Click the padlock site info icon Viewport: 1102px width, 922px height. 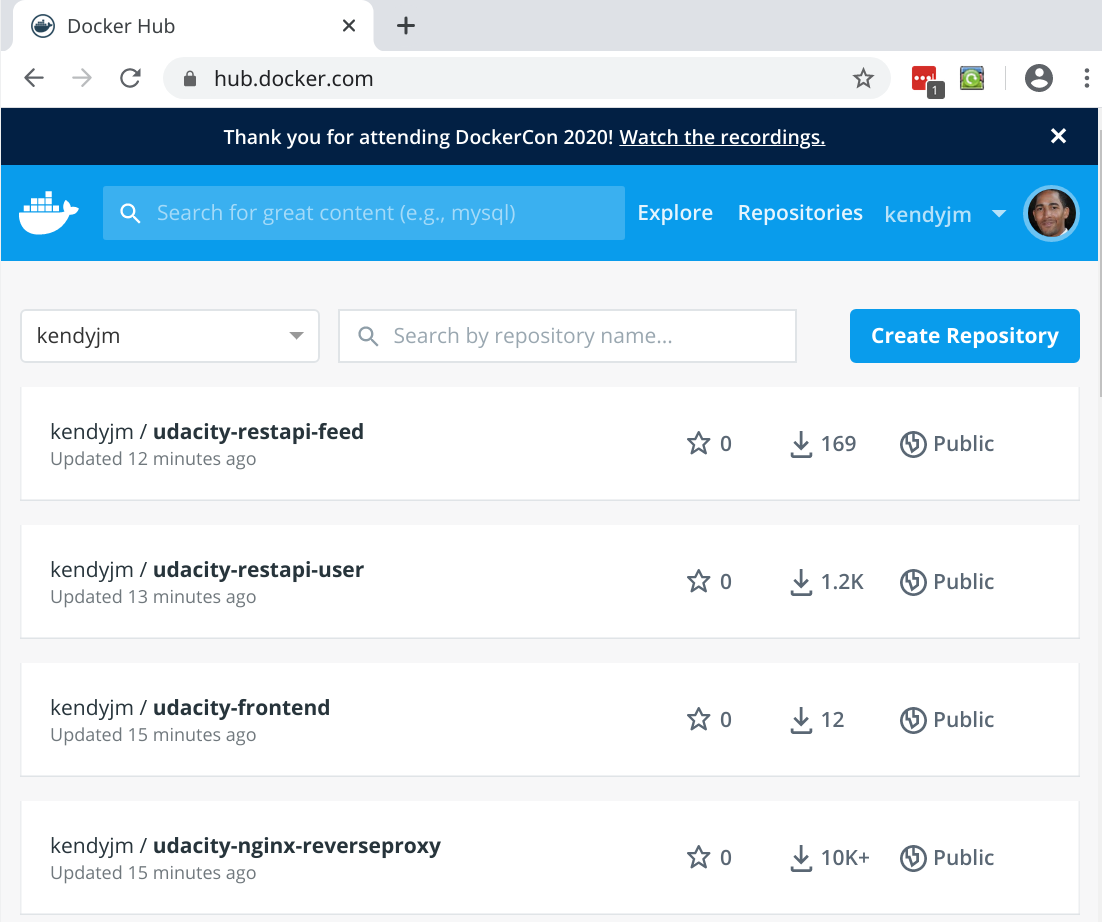pos(190,79)
